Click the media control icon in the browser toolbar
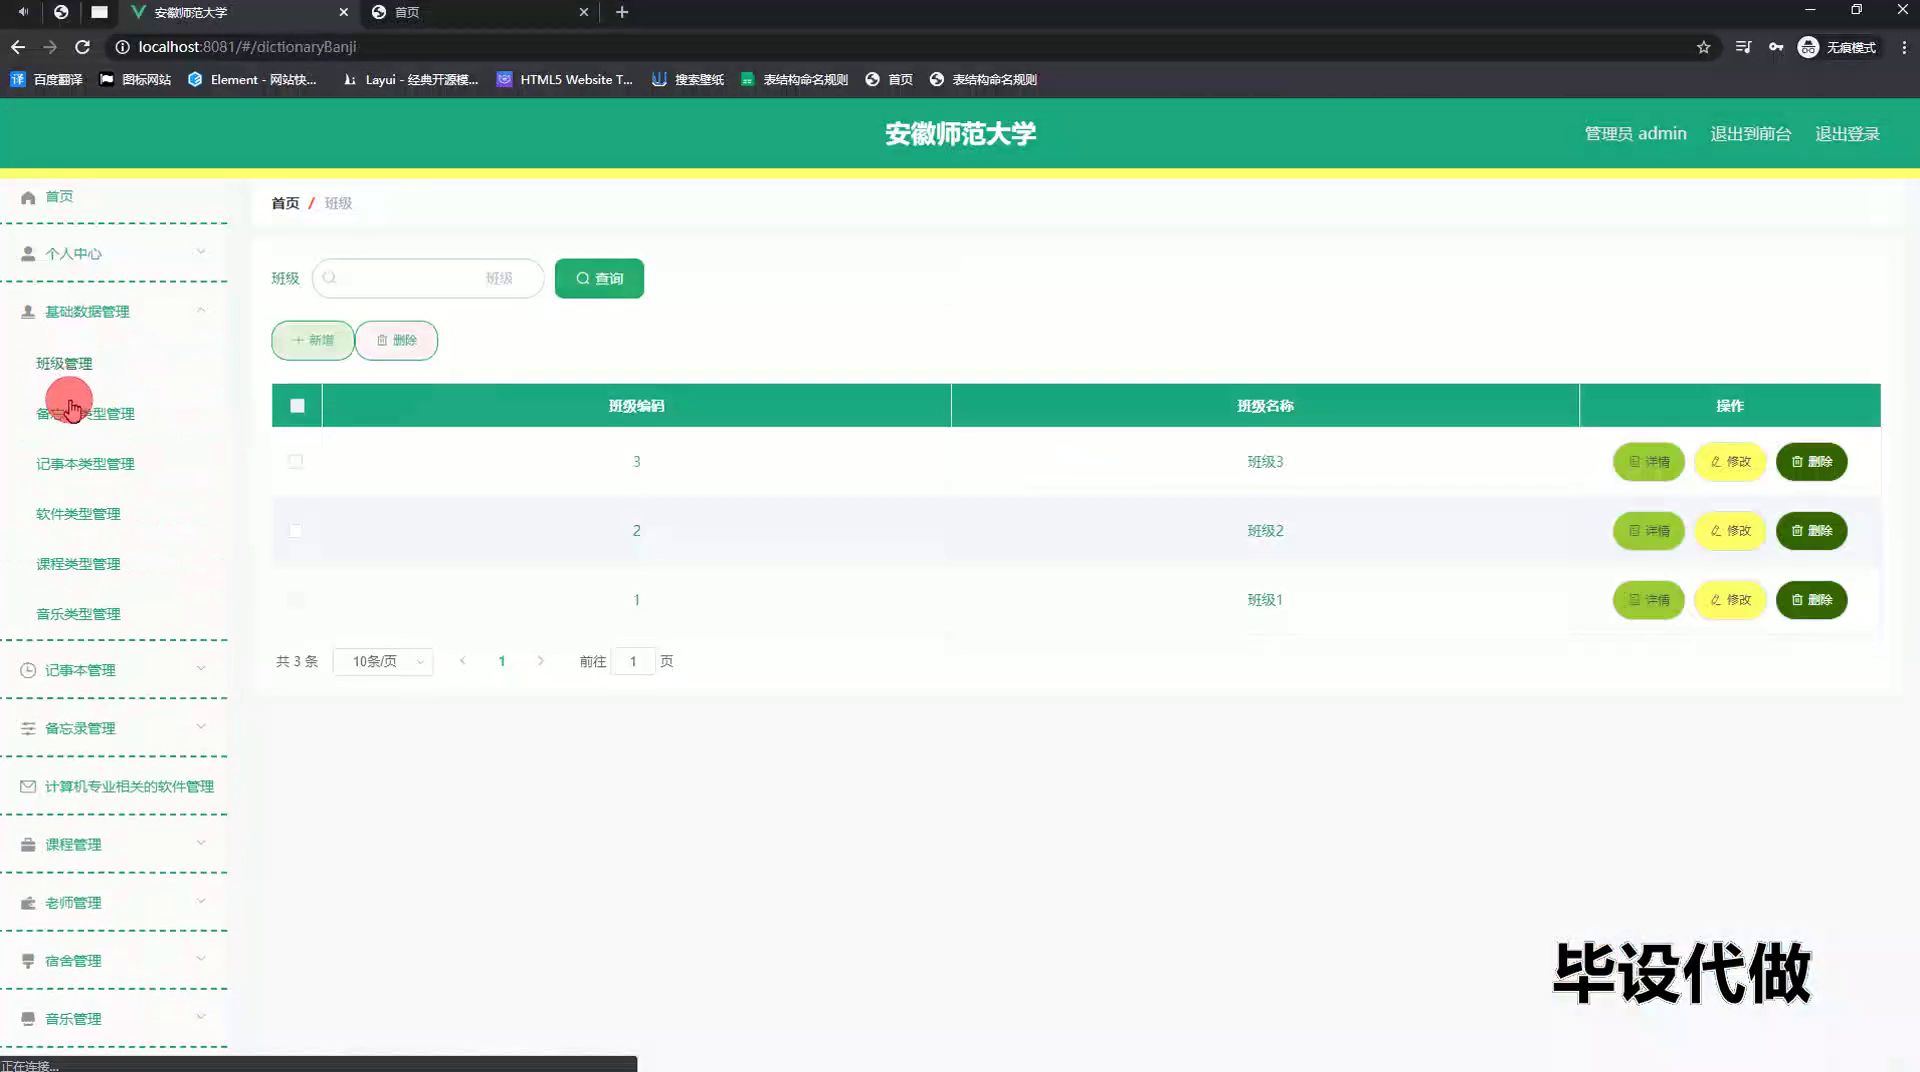The image size is (1920, 1072). 1743,47
